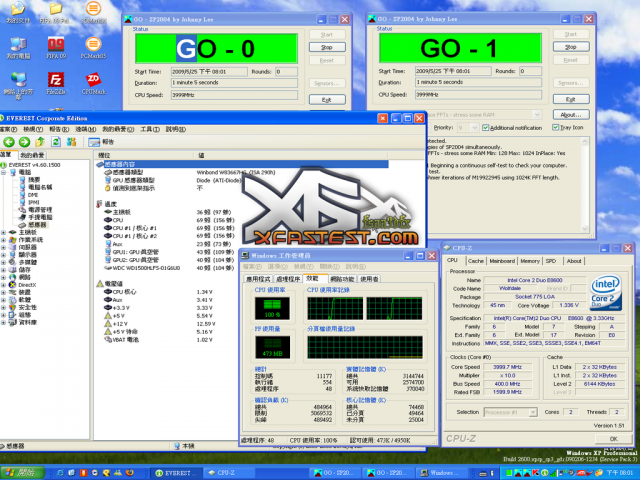The height and width of the screenshot is (480, 640).
Task: Collapse 電腦 node in EVEREST tree
Action: [x=4, y=172]
